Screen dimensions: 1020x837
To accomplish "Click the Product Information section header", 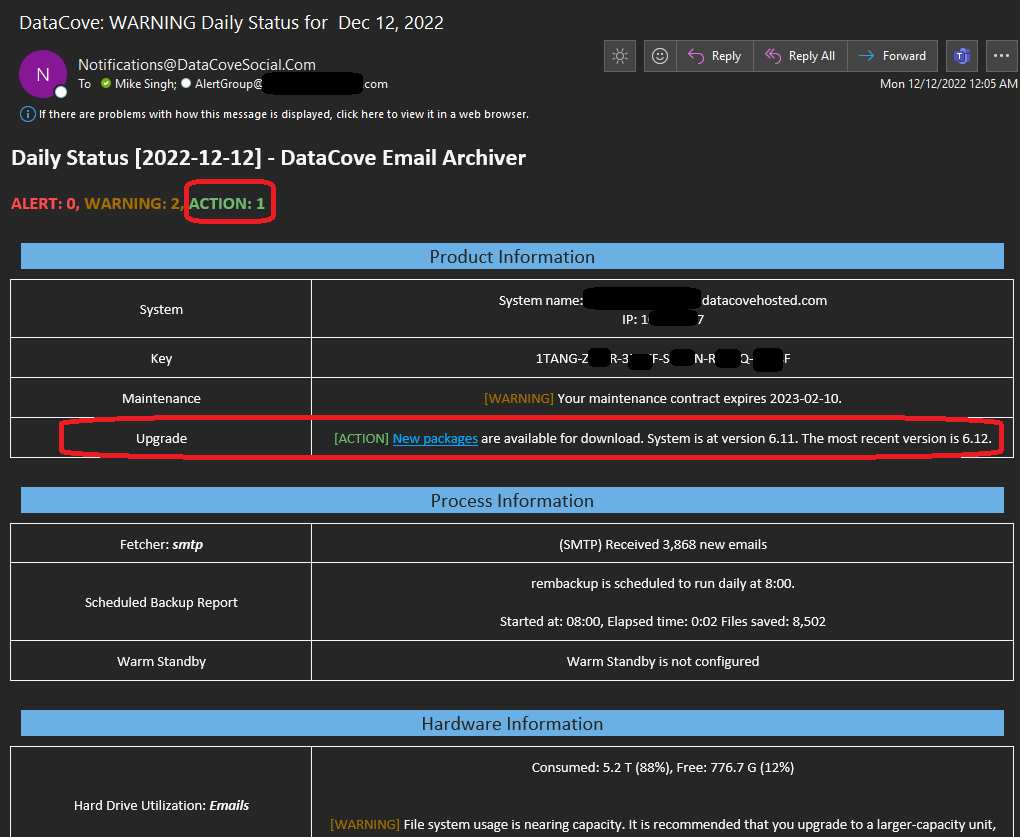I will [512, 257].
